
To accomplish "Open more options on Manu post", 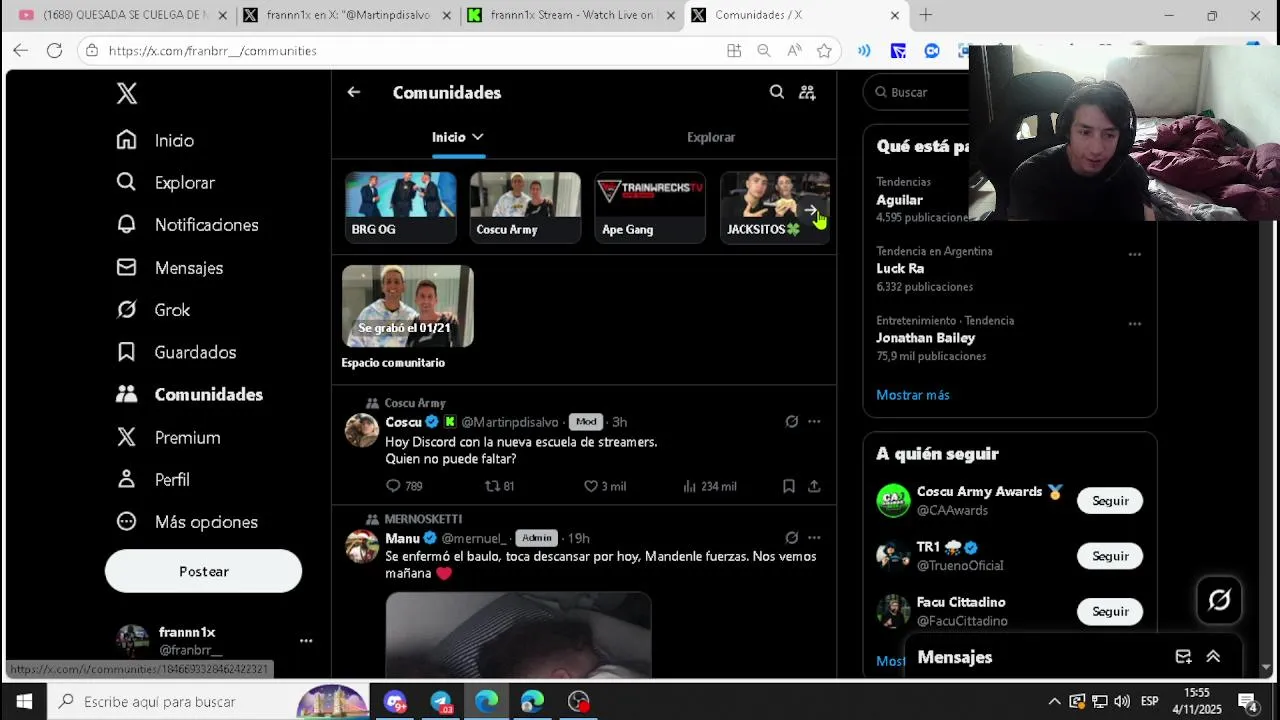I will [814, 538].
